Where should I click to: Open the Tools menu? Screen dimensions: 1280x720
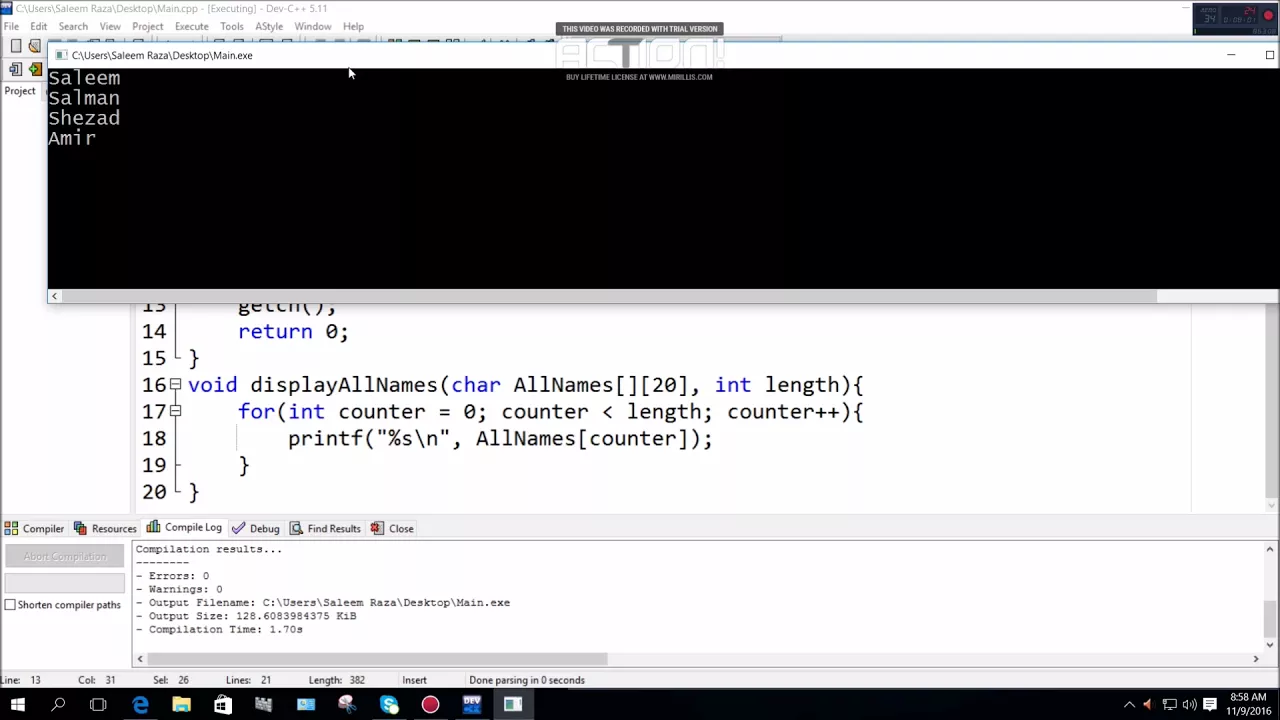tap(231, 26)
